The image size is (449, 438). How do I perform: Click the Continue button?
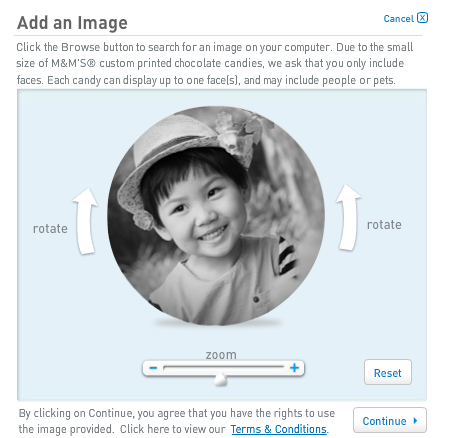(x=390, y=421)
